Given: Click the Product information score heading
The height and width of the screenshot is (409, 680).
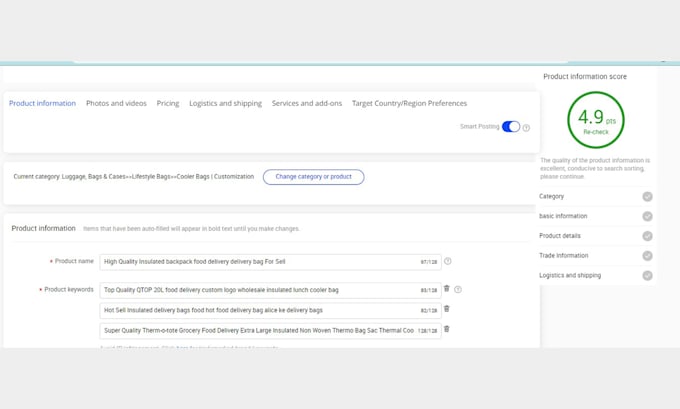Looking at the screenshot, I should (585, 77).
